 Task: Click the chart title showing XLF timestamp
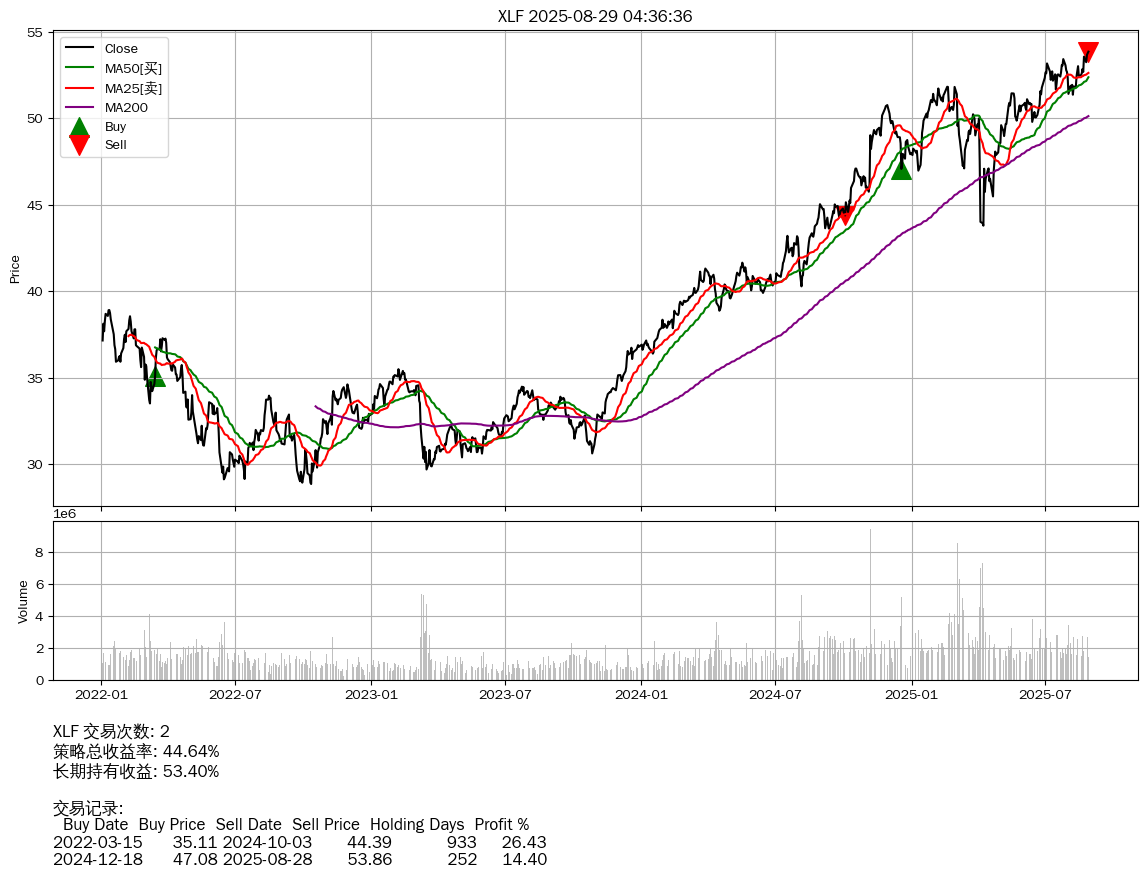pyautogui.click(x=595, y=16)
